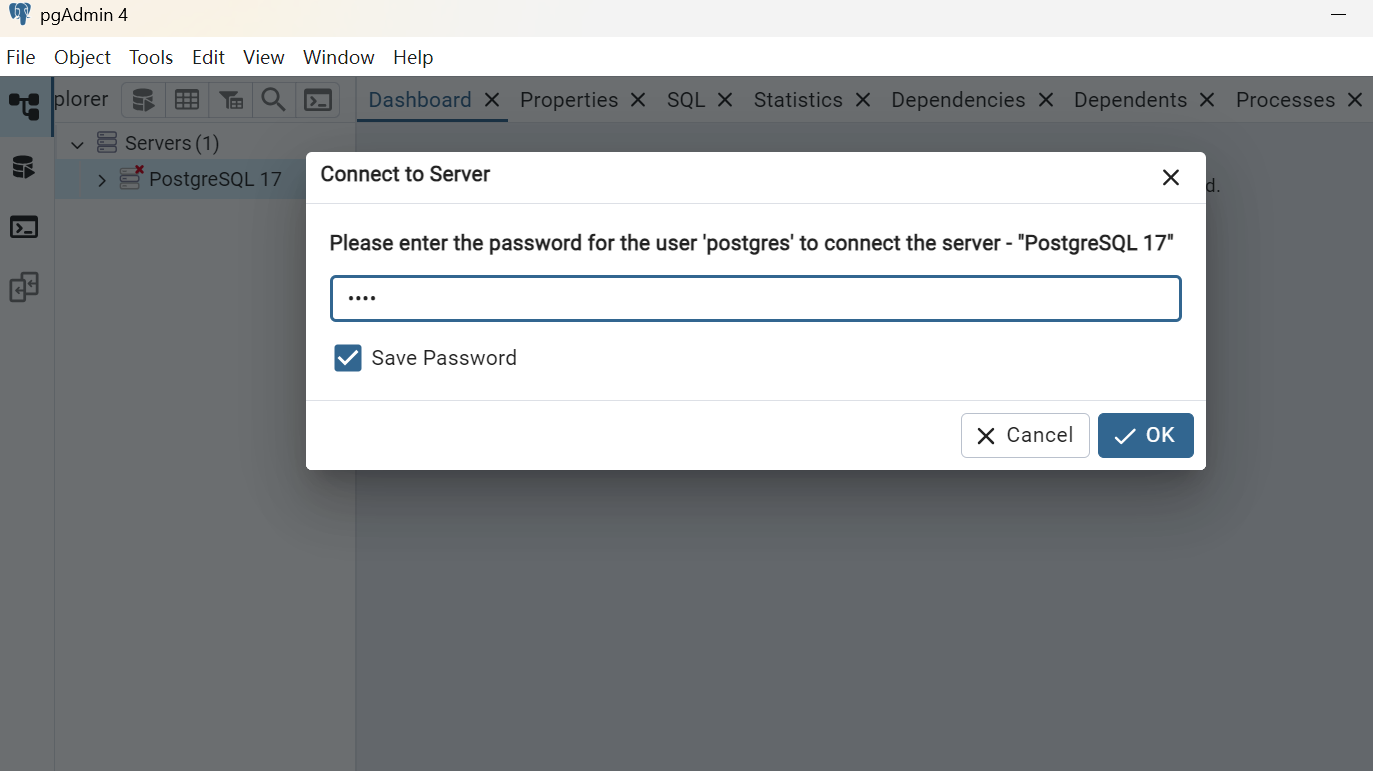1373x771 pixels.
Task: Click the Cancel button in dialog
Action: point(1025,435)
